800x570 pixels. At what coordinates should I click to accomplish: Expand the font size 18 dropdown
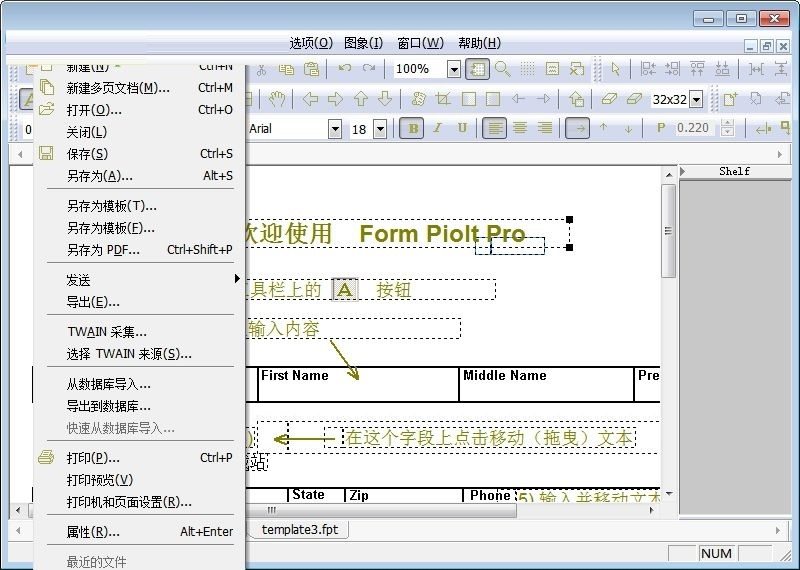point(380,129)
